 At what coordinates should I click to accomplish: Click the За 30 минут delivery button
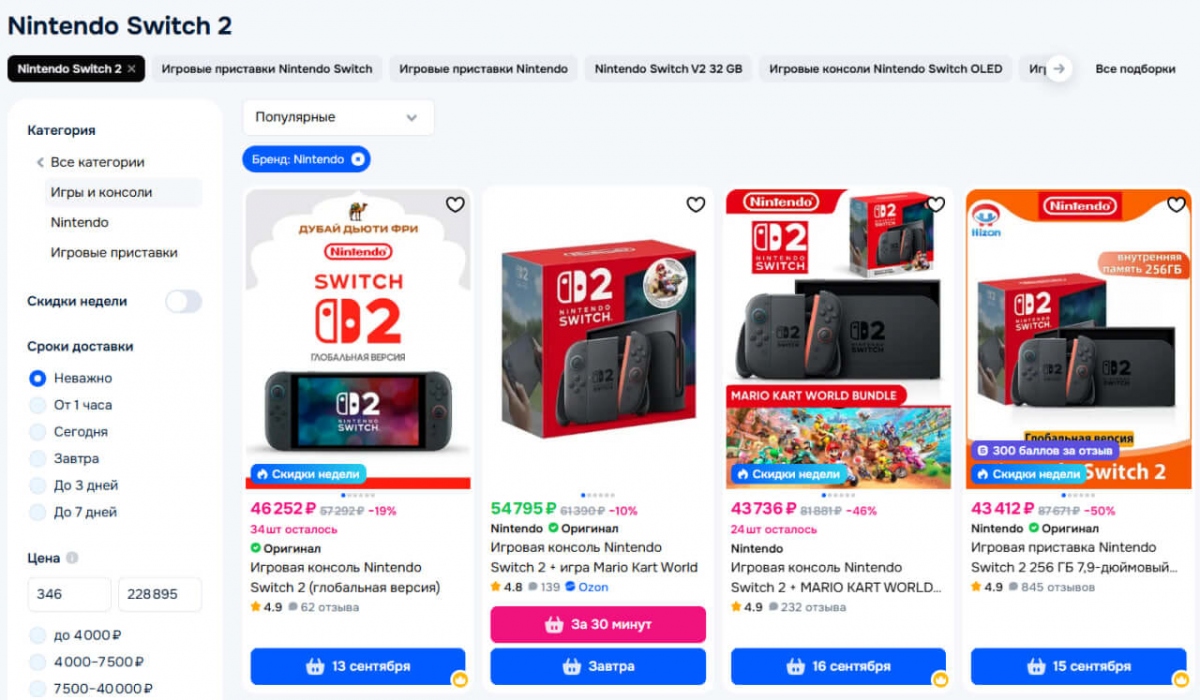pos(597,623)
